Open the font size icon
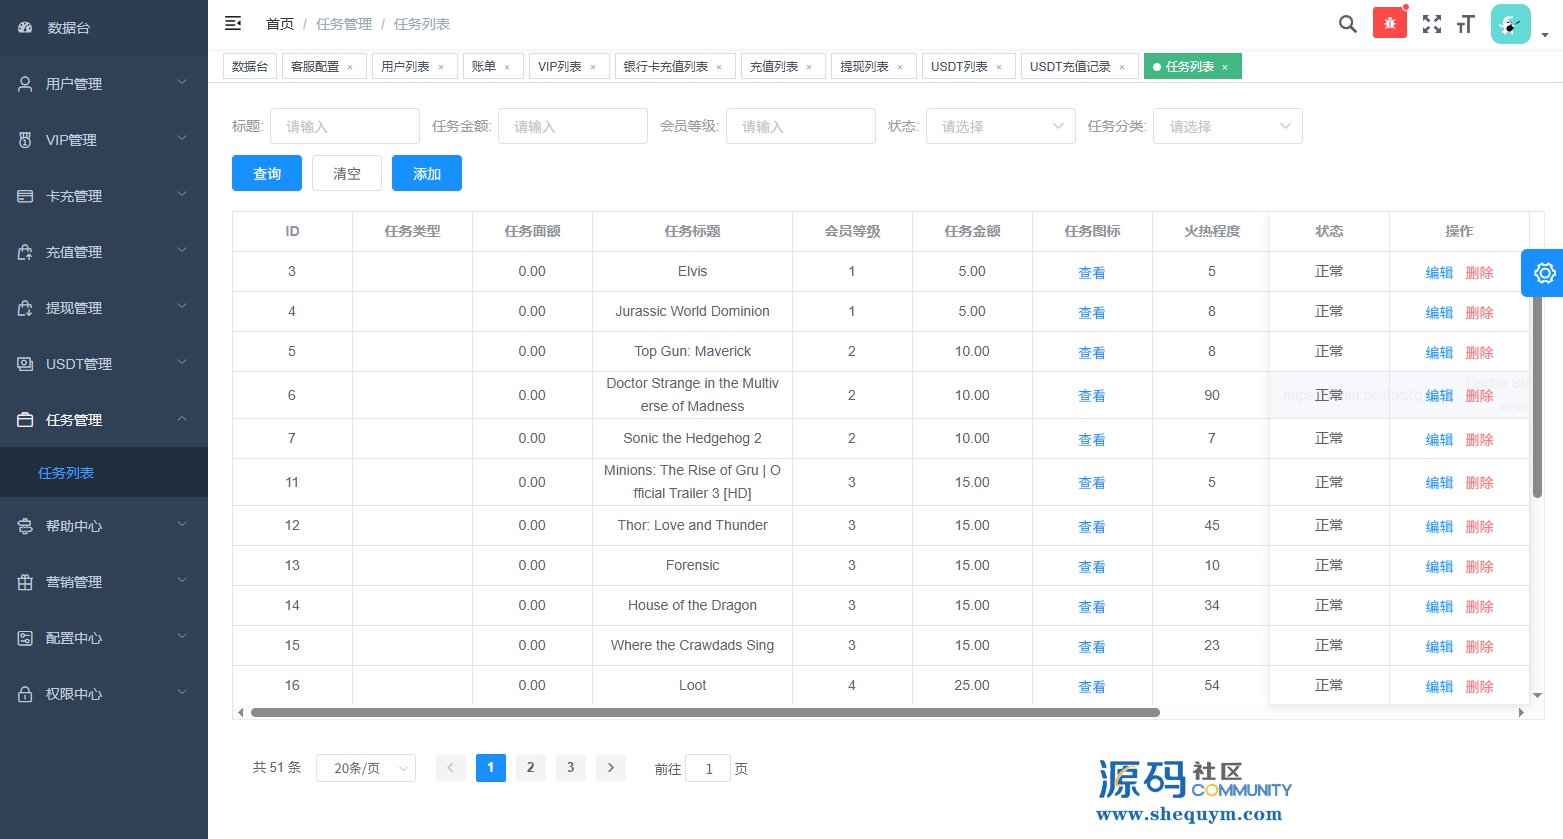Viewport: 1563px width, 839px height. [x=1466, y=24]
